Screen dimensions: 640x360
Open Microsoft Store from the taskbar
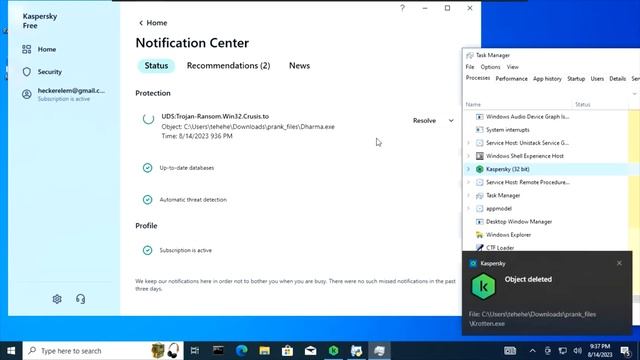click(x=287, y=351)
